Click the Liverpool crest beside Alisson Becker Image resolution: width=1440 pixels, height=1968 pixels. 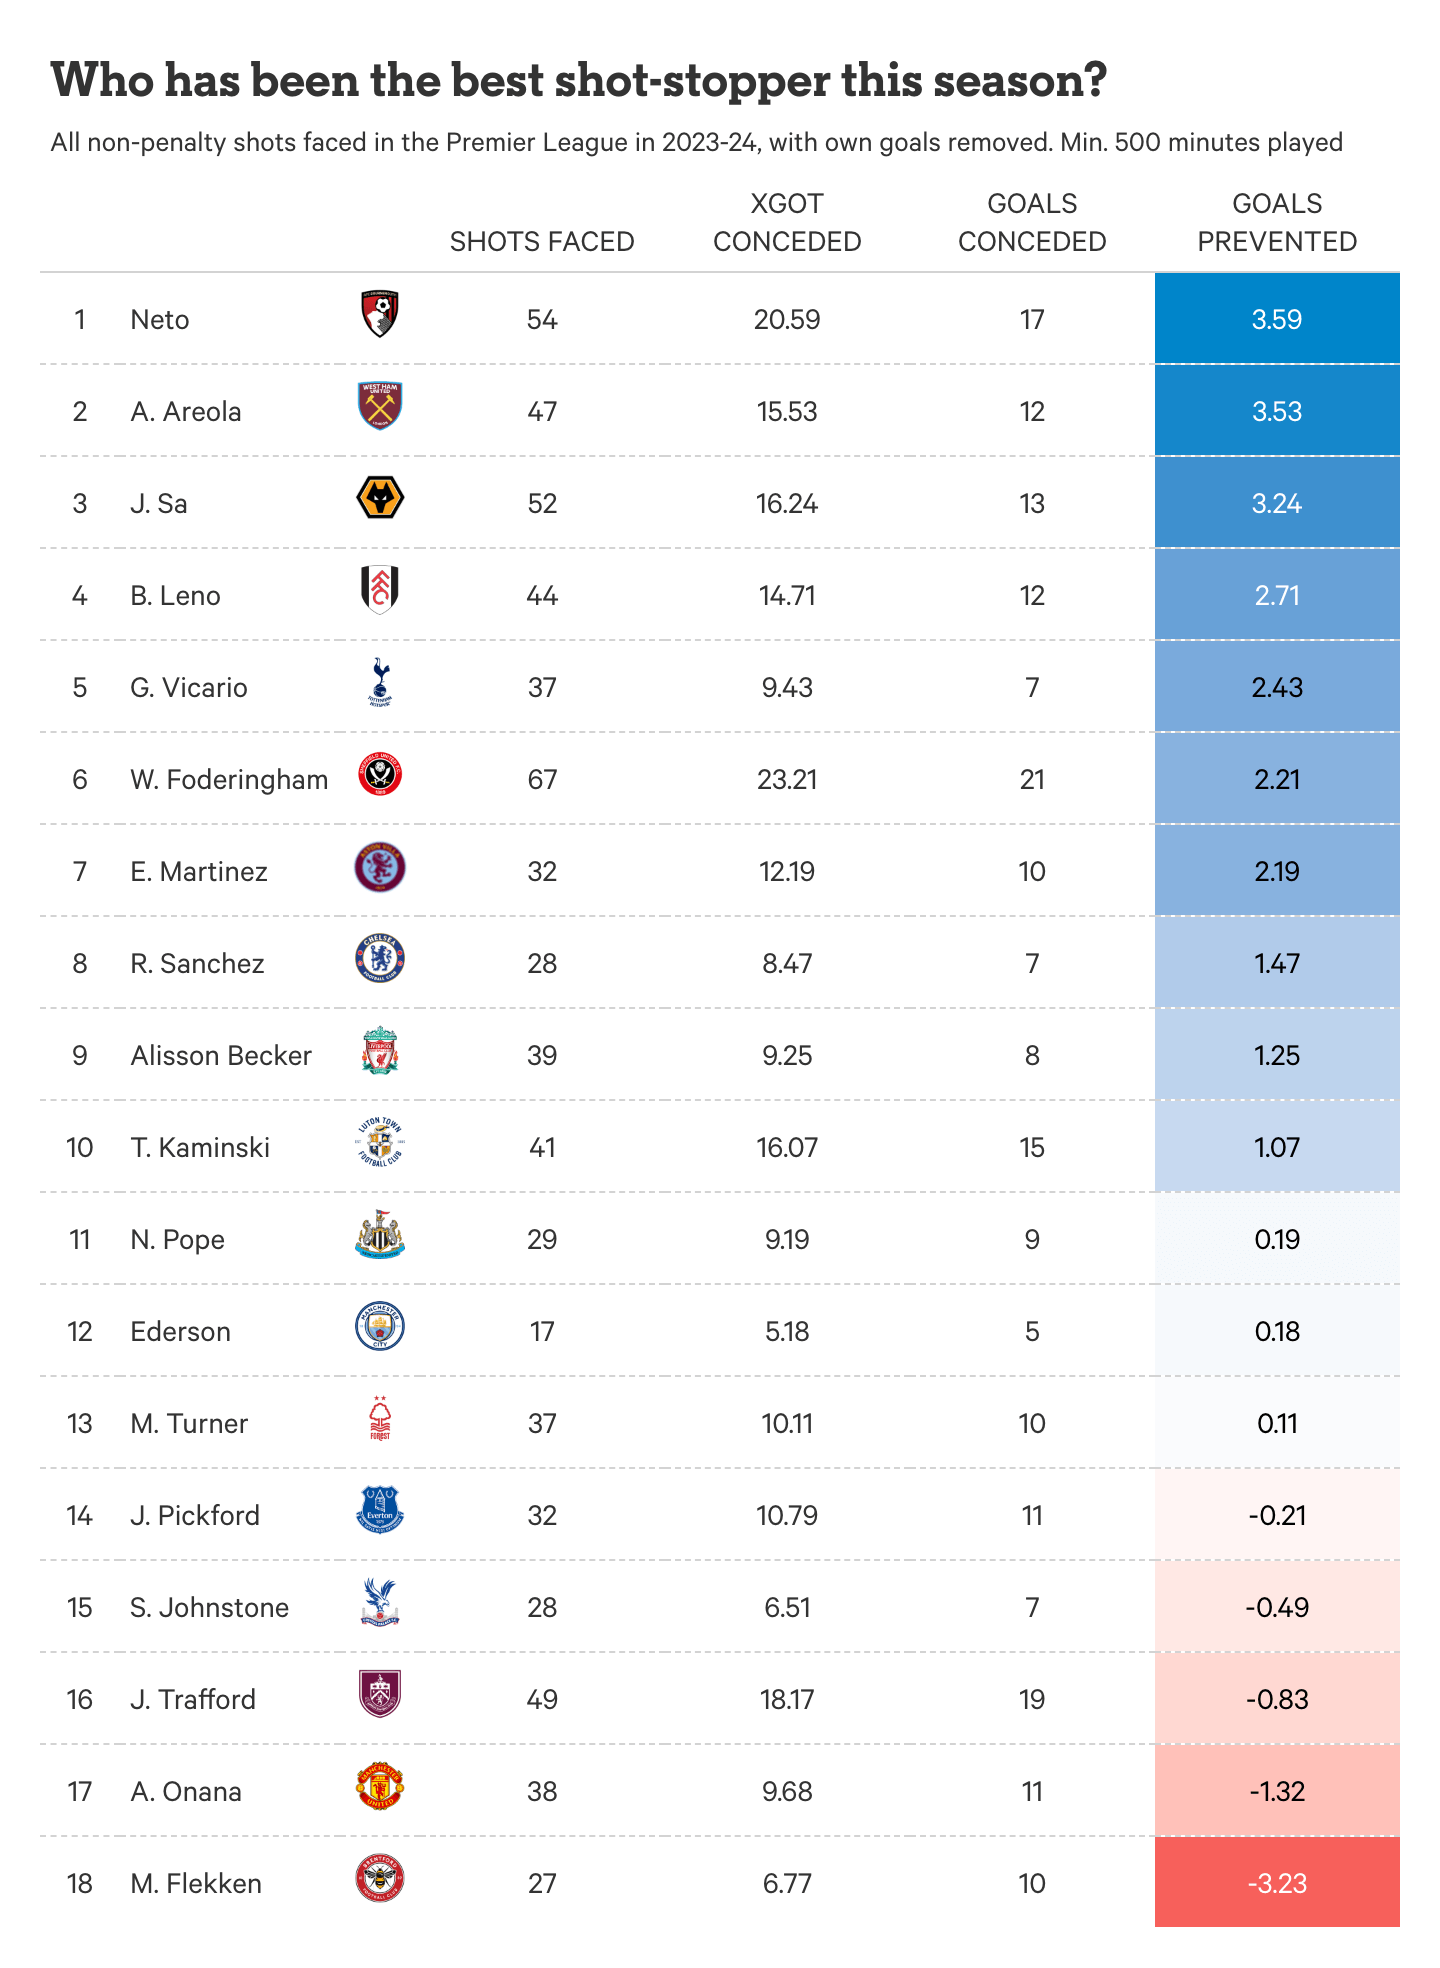point(380,1051)
